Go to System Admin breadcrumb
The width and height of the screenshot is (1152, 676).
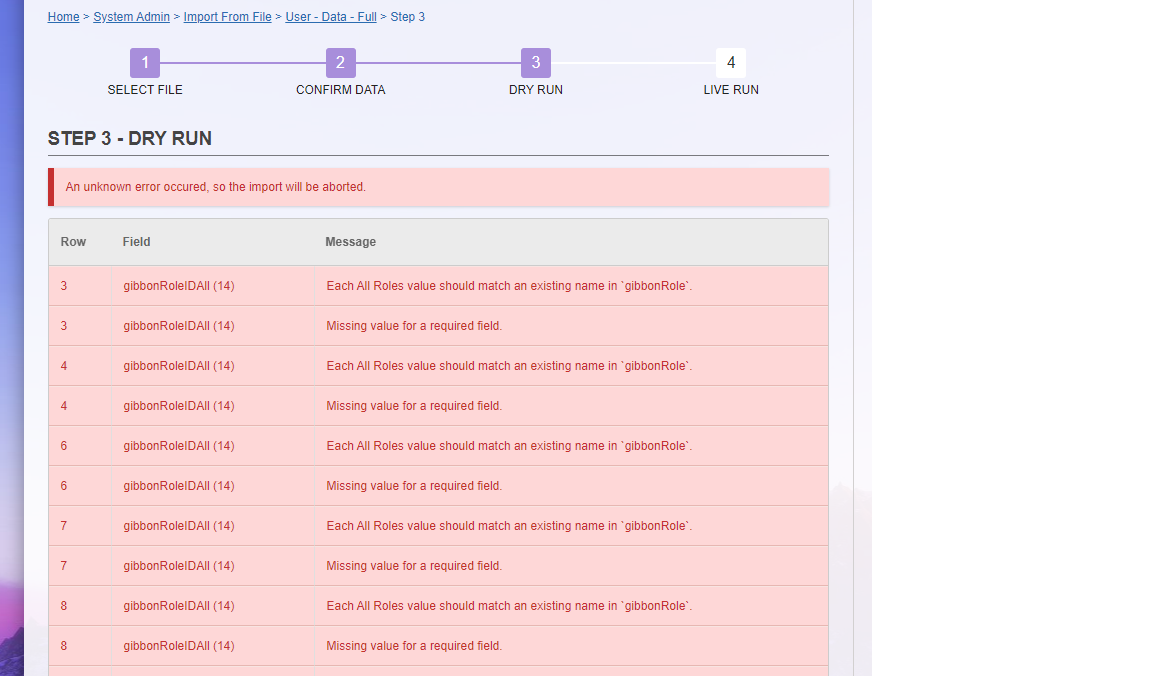(x=132, y=17)
